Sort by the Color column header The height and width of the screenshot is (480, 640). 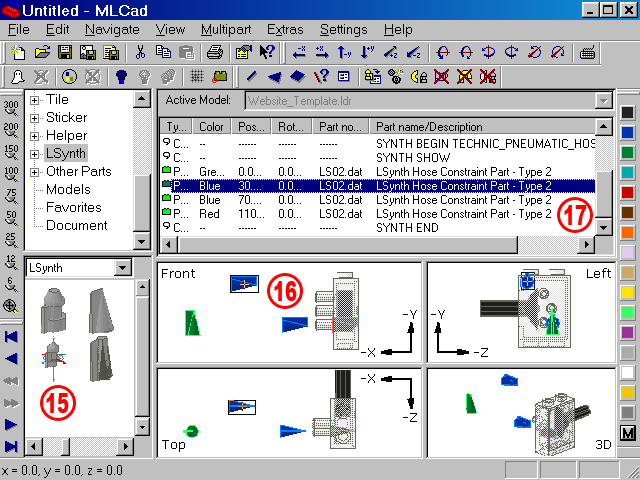[211, 127]
